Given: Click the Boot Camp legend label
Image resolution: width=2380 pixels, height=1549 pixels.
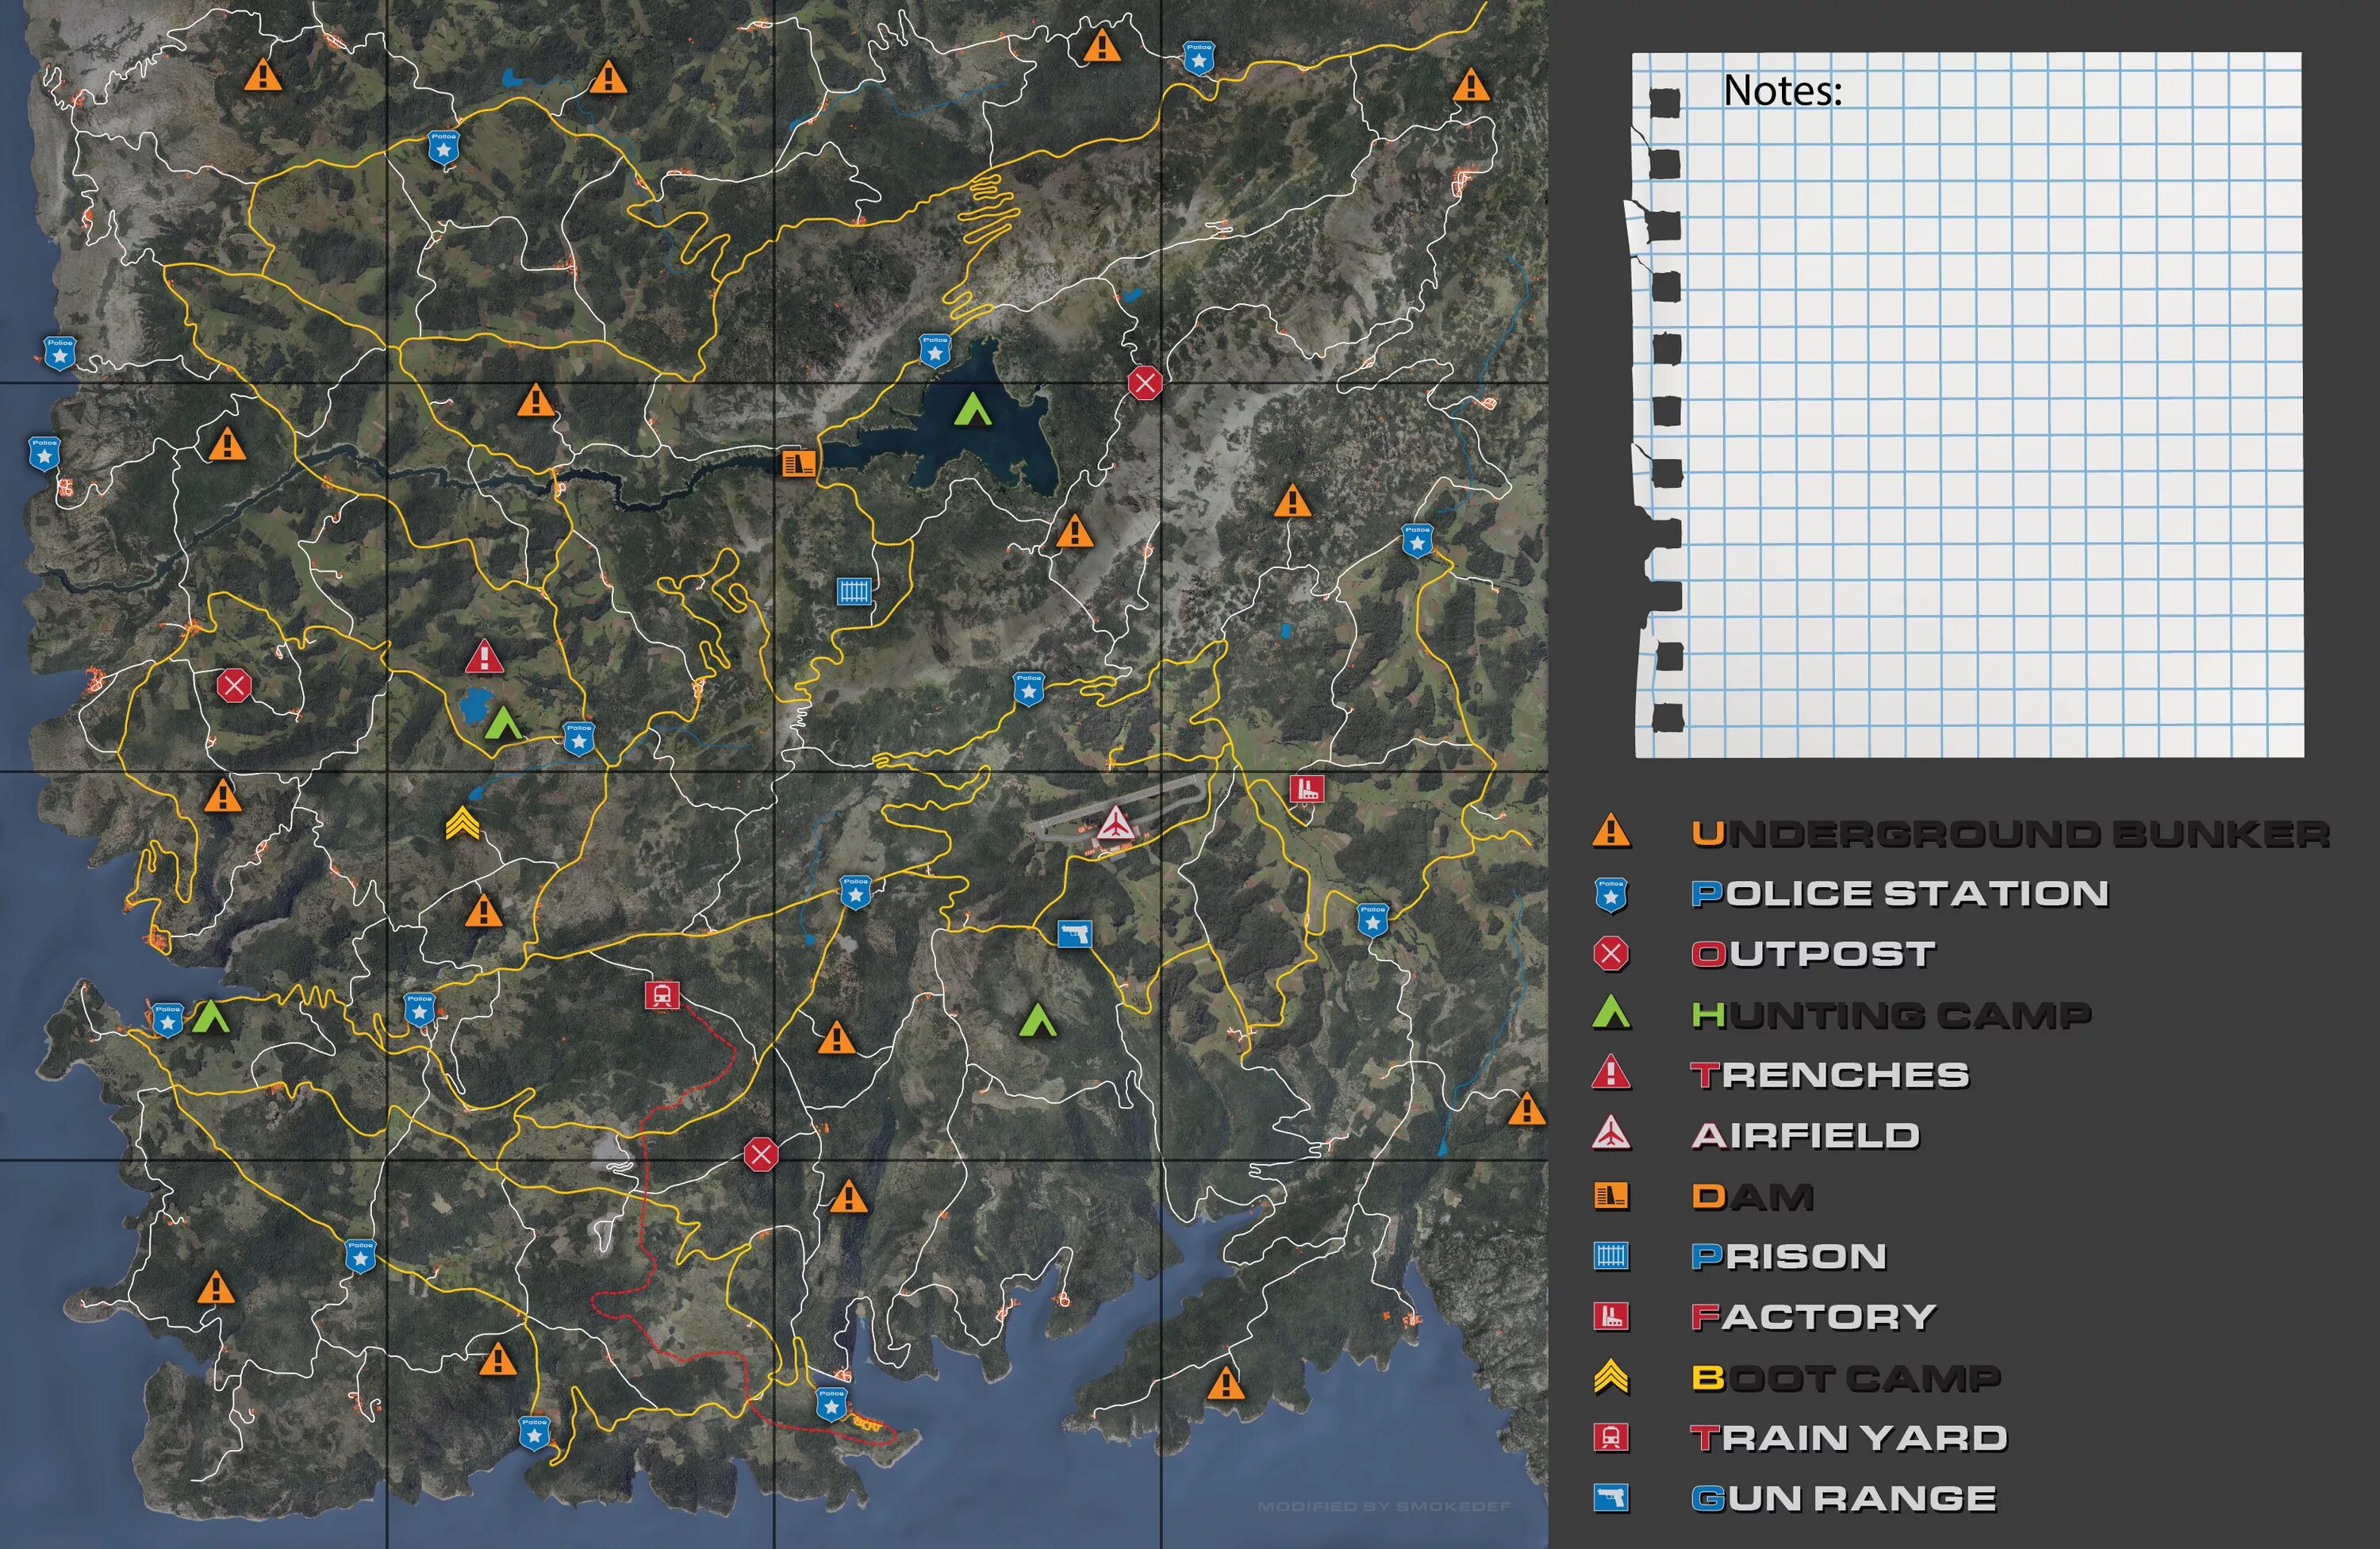Looking at the screenshot, I should (x=1845, y=1378).
